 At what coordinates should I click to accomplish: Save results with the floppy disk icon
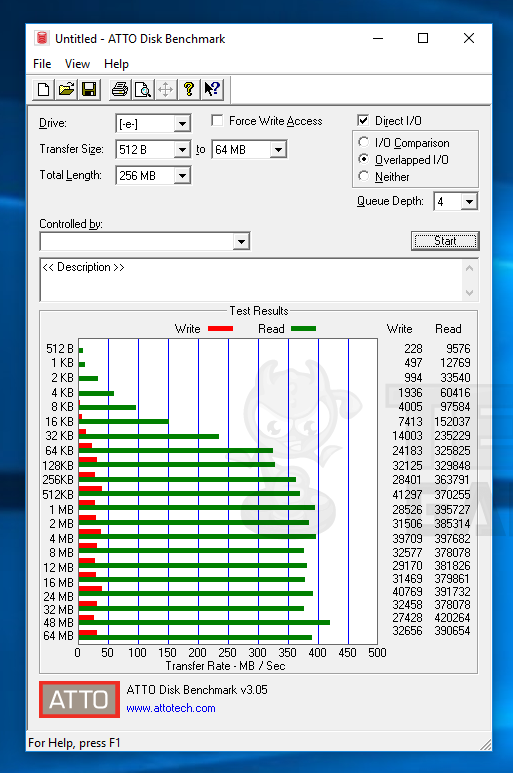(89, 89)
